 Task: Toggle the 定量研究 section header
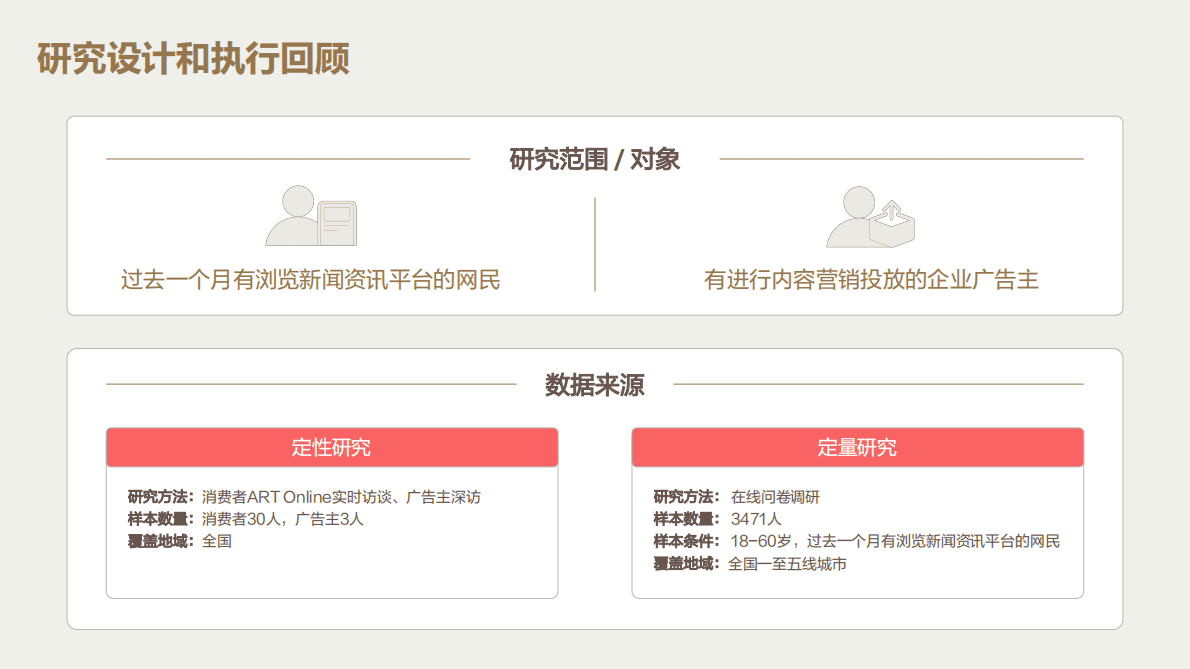click(858, 447)
